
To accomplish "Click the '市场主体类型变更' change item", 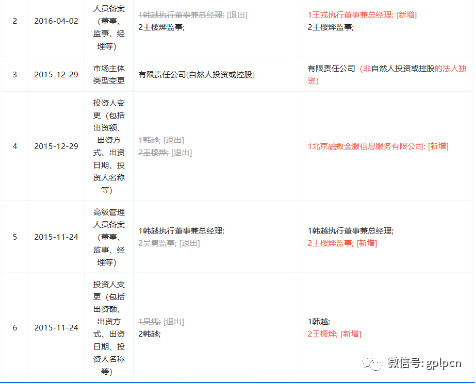I will pos(109,74).
